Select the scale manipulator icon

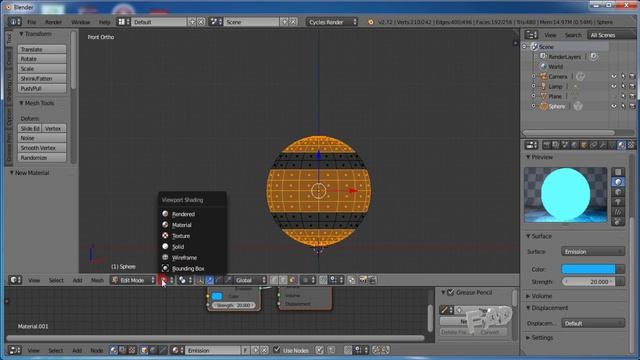click(228, 280)
